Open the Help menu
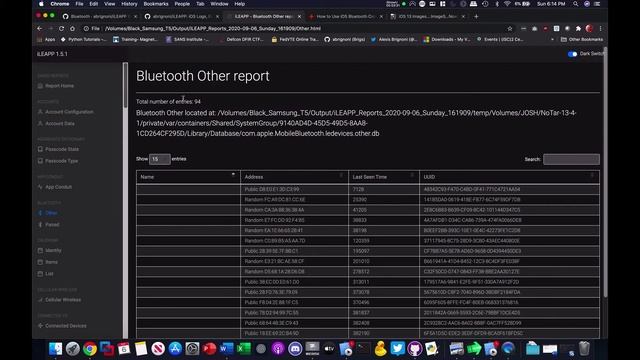Viewport: 640px width, 360px height. point(240,4)
